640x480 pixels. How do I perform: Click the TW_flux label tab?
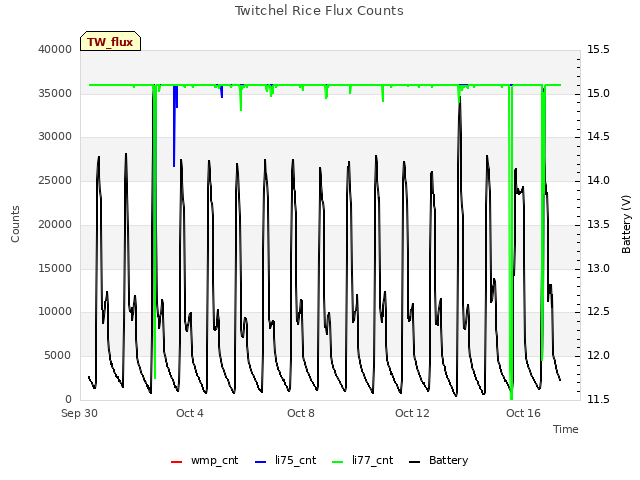[110, 41]
